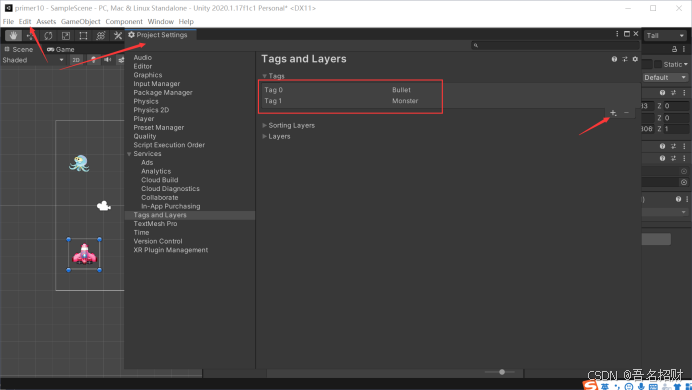The image size is (692, 390).
Task: Toggle the Static checkbox in the Inspector
Action: (x=658, y=64)
